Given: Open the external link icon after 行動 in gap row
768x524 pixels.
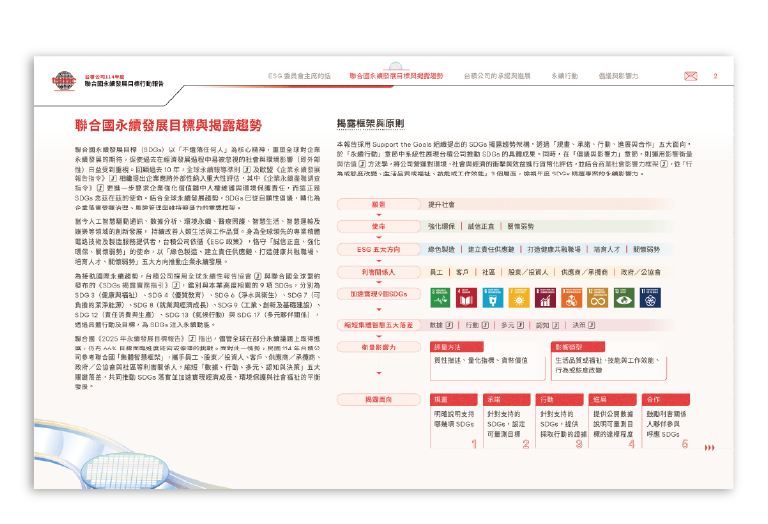Looking at the screenshot, I should 485,325.
